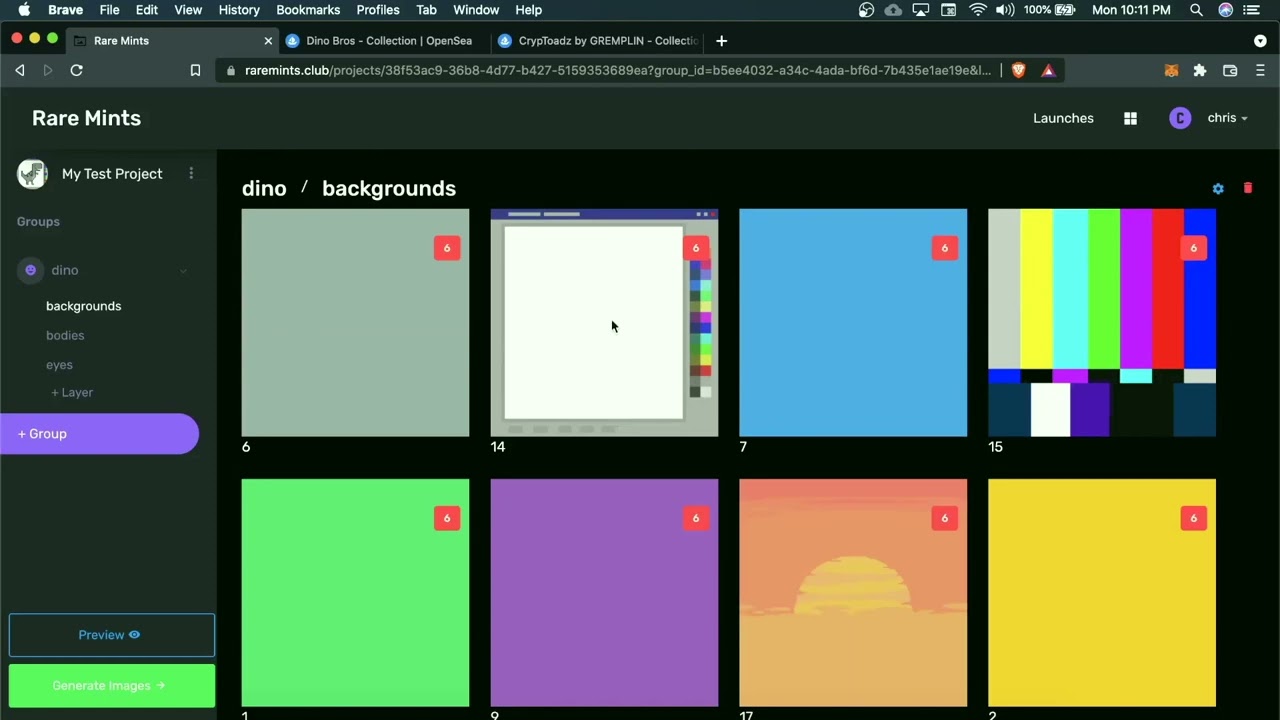The width and height of the screenshot is (1280, 720).
Task: Open the Launches link
Action: coord(1063,118)
